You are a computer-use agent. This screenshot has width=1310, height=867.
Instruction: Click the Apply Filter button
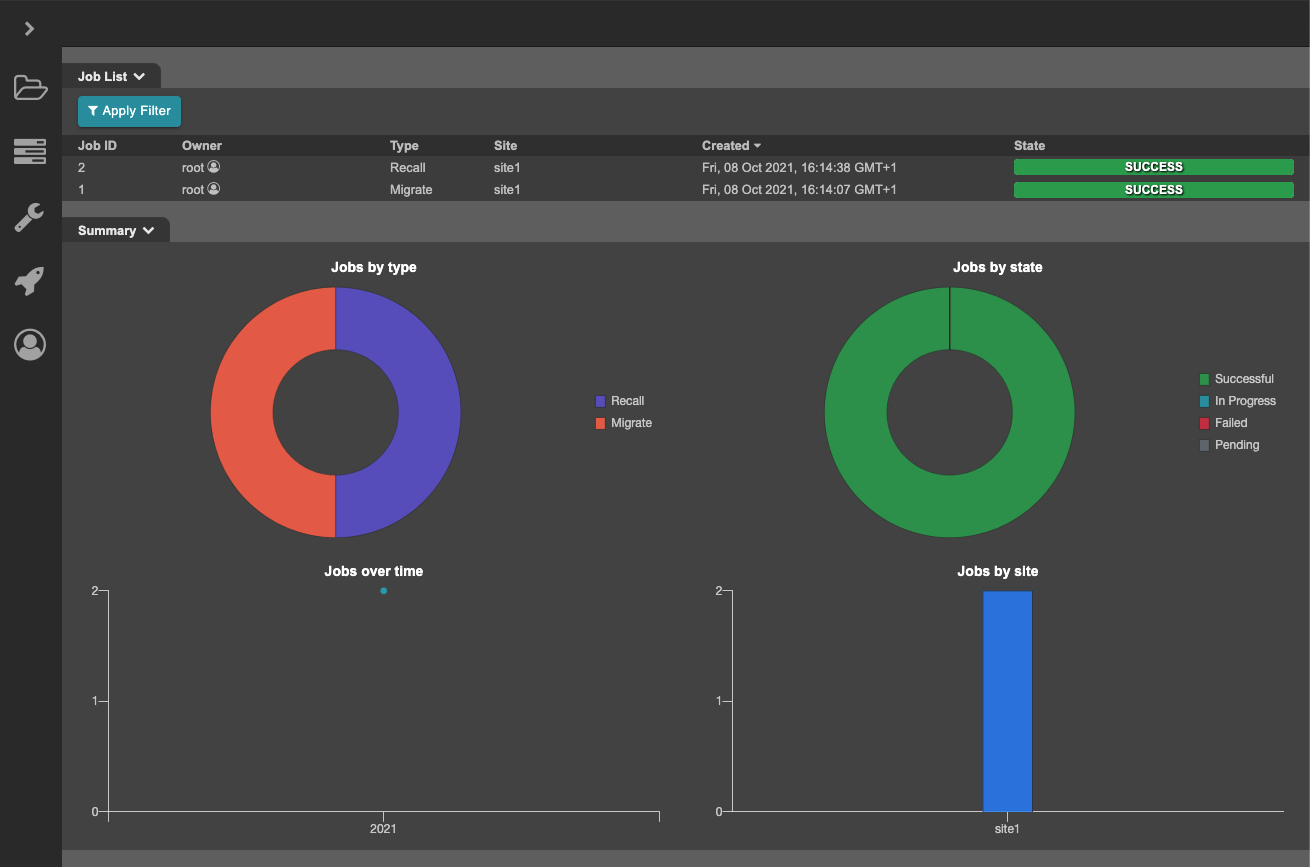[129, 111]
